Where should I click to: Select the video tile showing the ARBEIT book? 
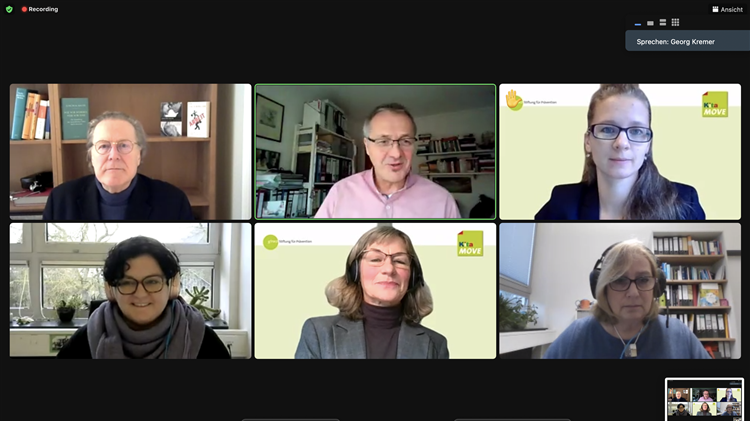pos(131,152)
